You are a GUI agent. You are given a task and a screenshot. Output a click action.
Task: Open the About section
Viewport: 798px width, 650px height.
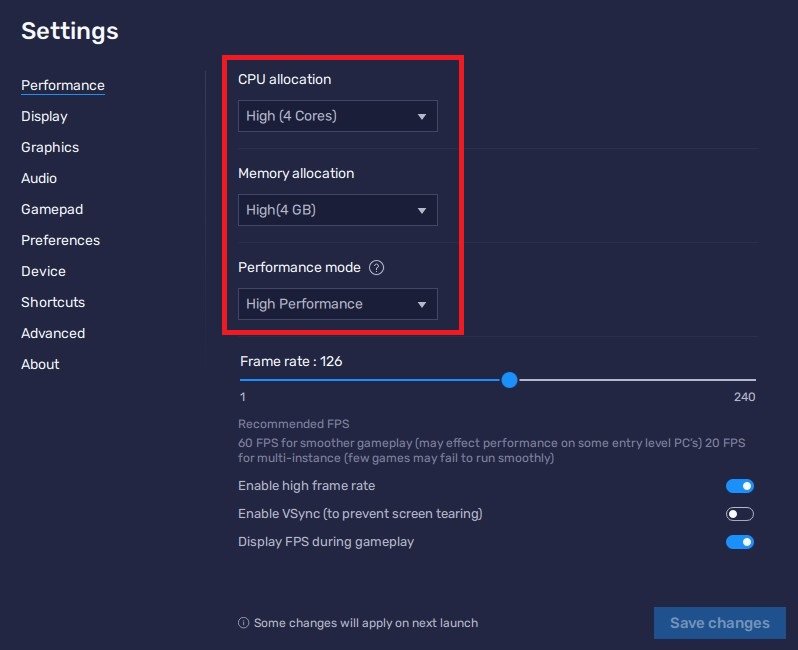[40, 364]
